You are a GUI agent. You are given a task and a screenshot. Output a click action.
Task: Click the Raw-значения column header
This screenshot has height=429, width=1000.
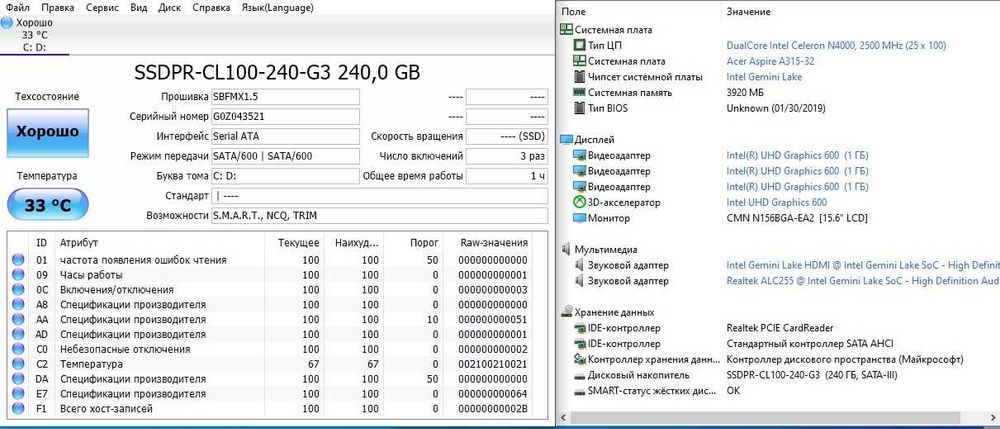pyautogui.click(x=494, y=243)
